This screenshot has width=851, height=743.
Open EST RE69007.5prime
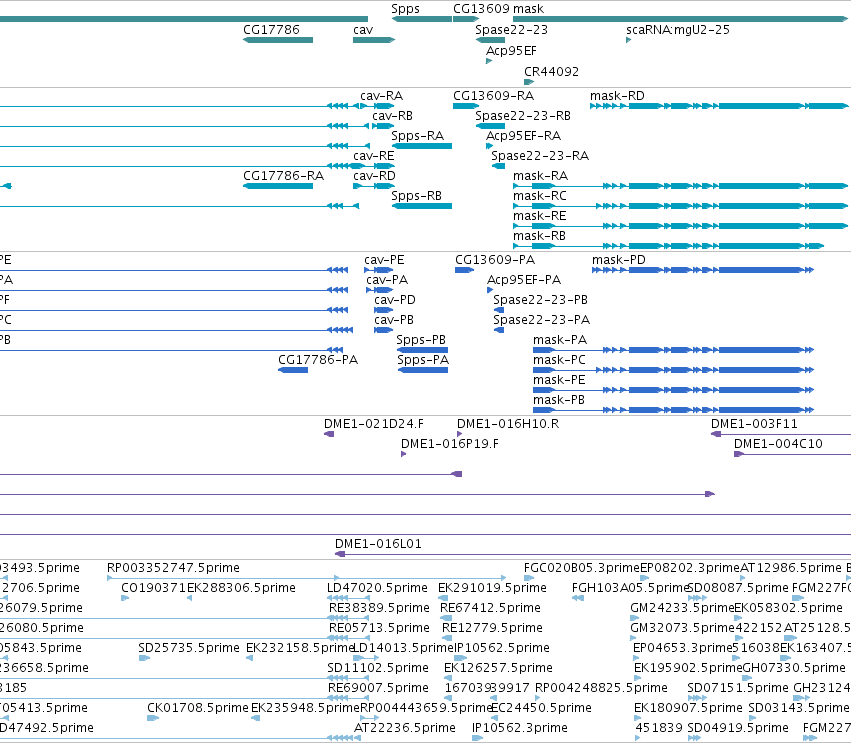[378, 688]
